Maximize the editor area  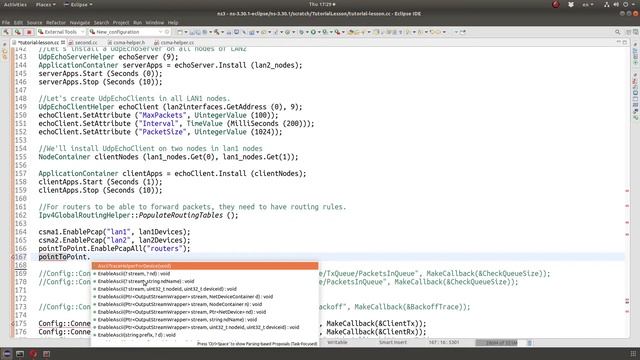[x=624, y=42]
